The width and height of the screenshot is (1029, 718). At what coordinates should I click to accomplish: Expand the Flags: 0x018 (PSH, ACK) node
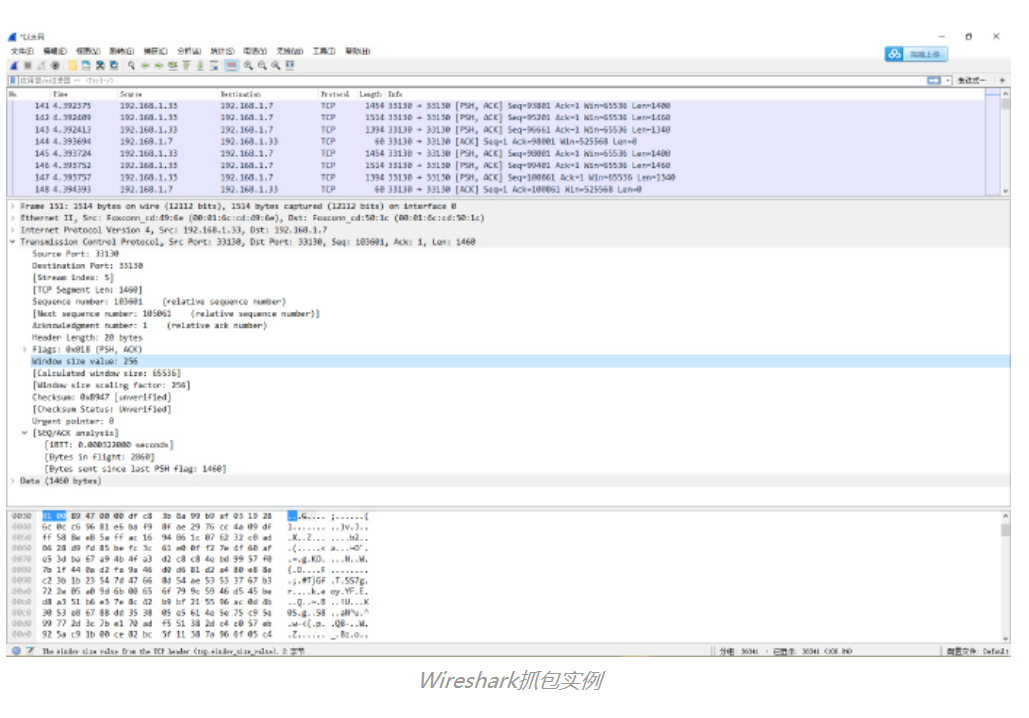click(25, 349)
